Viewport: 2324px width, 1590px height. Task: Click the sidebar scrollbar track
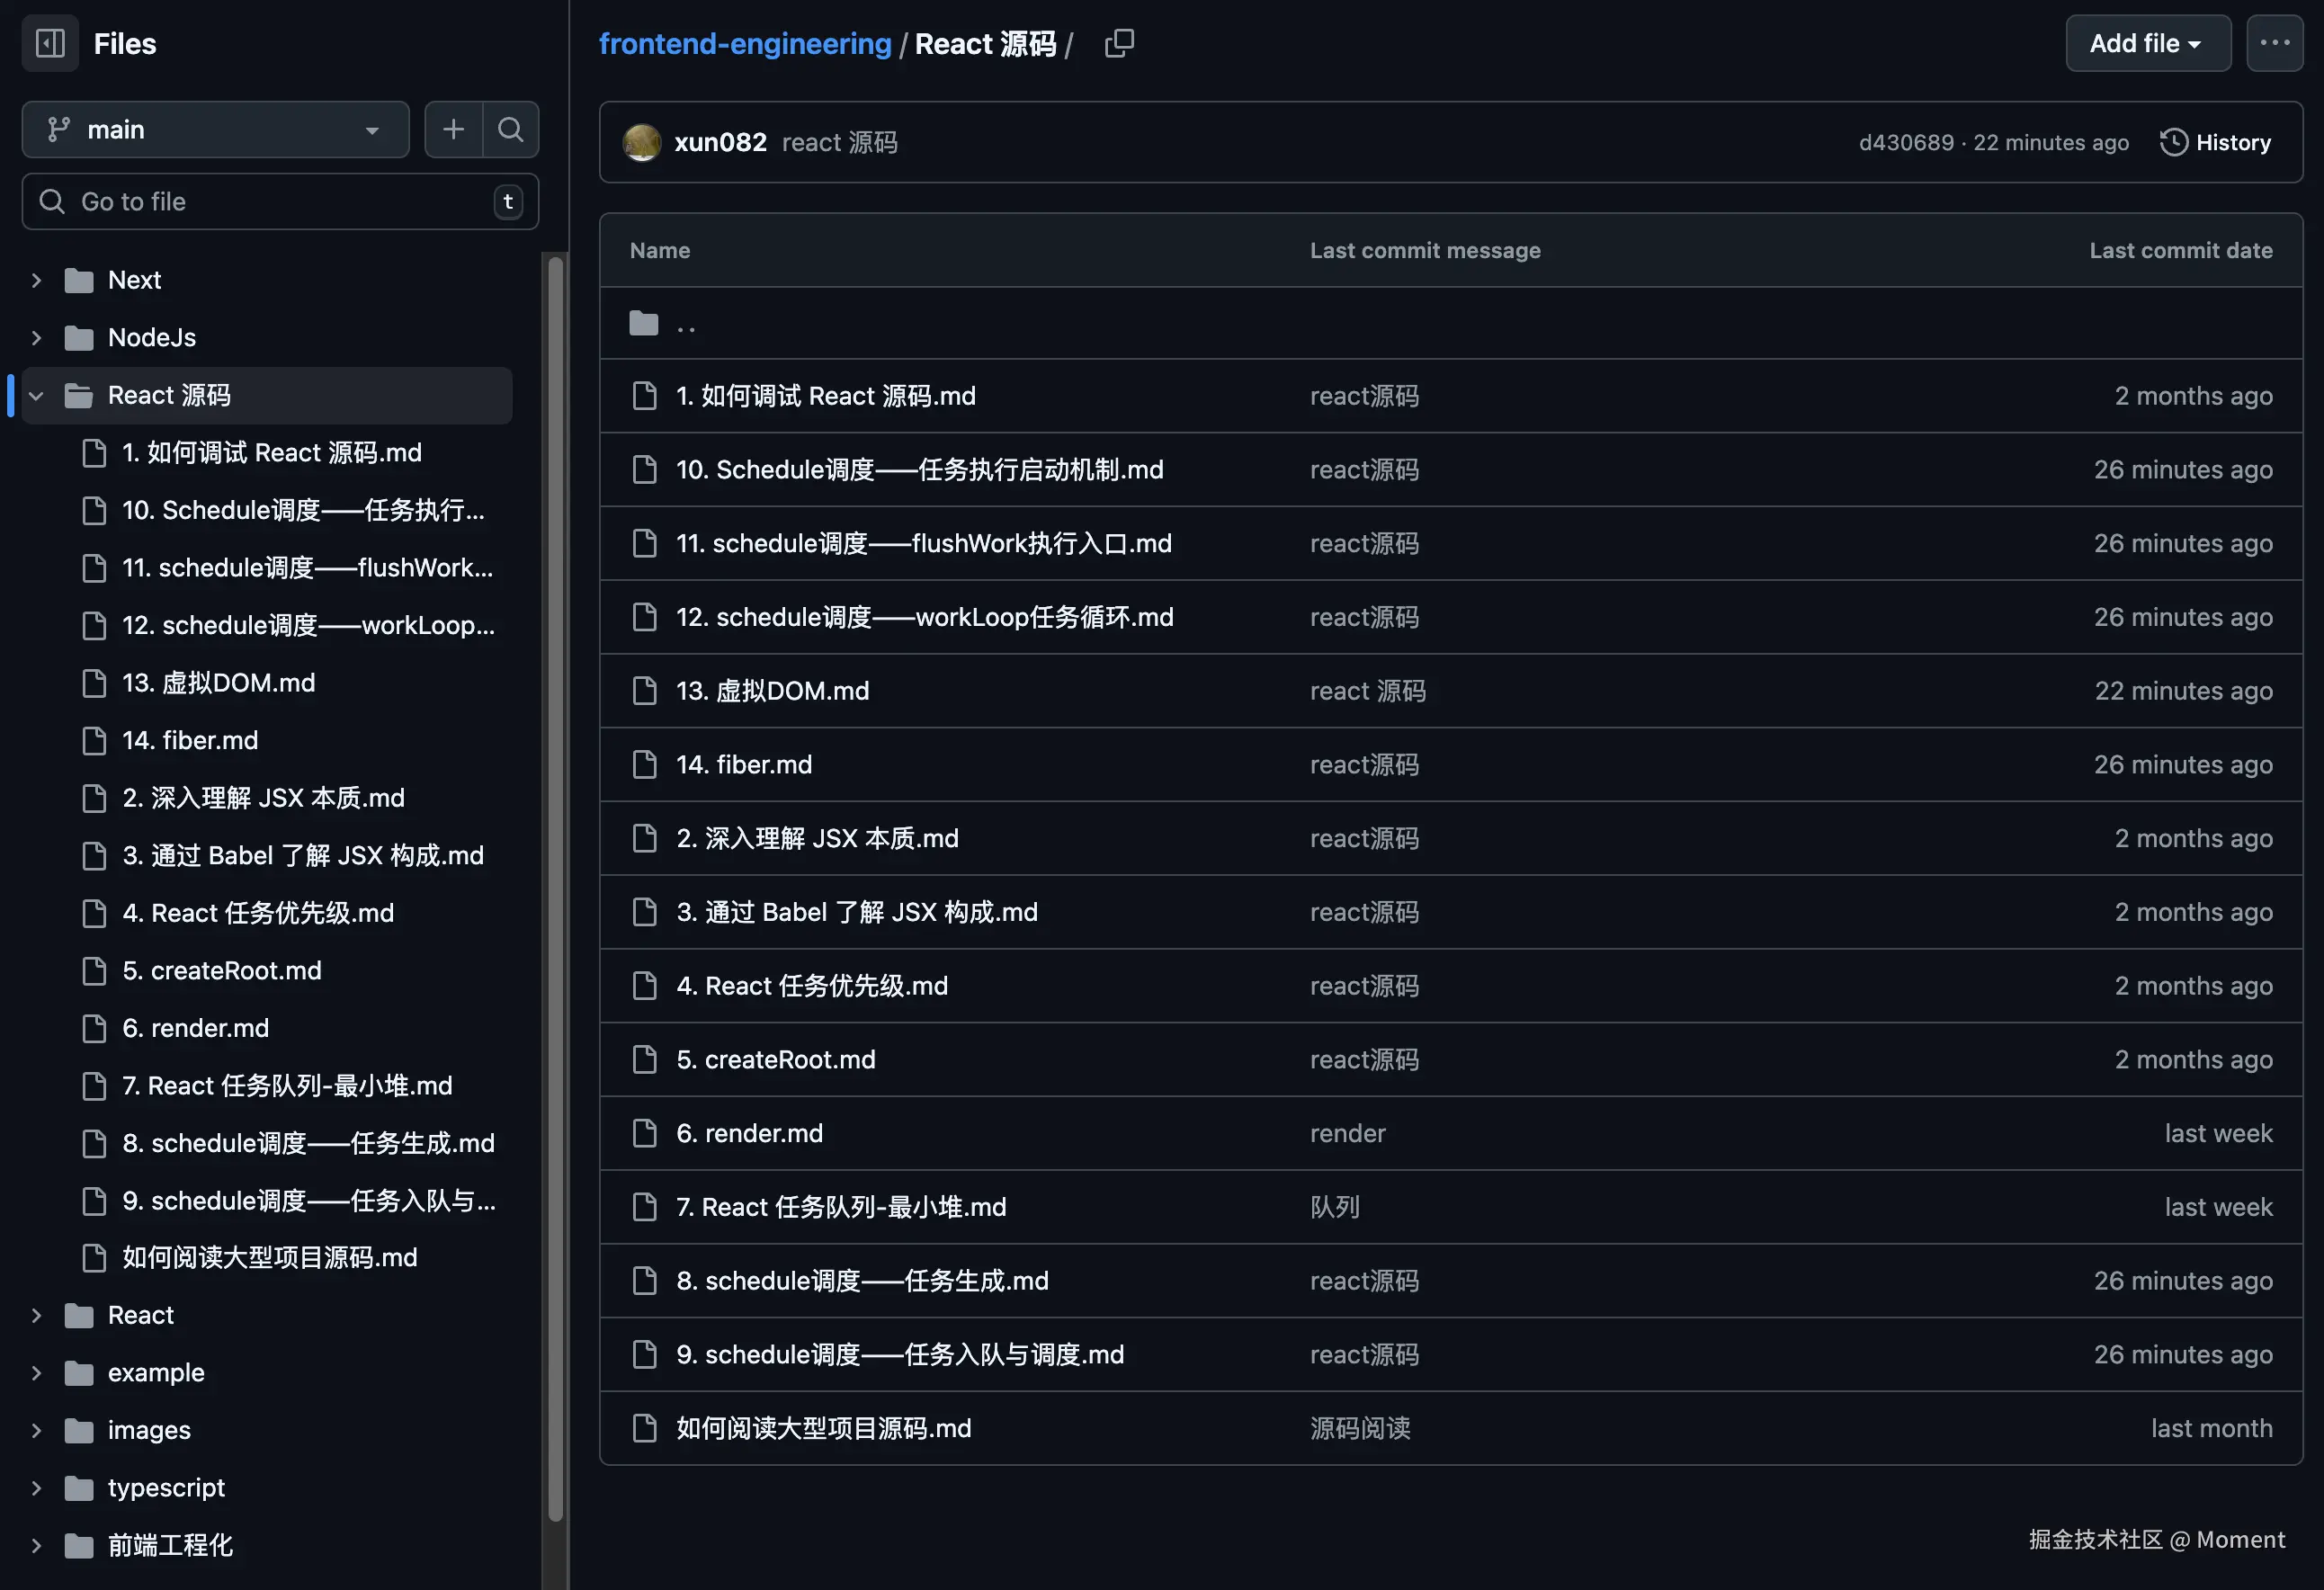tap(557, 900)
